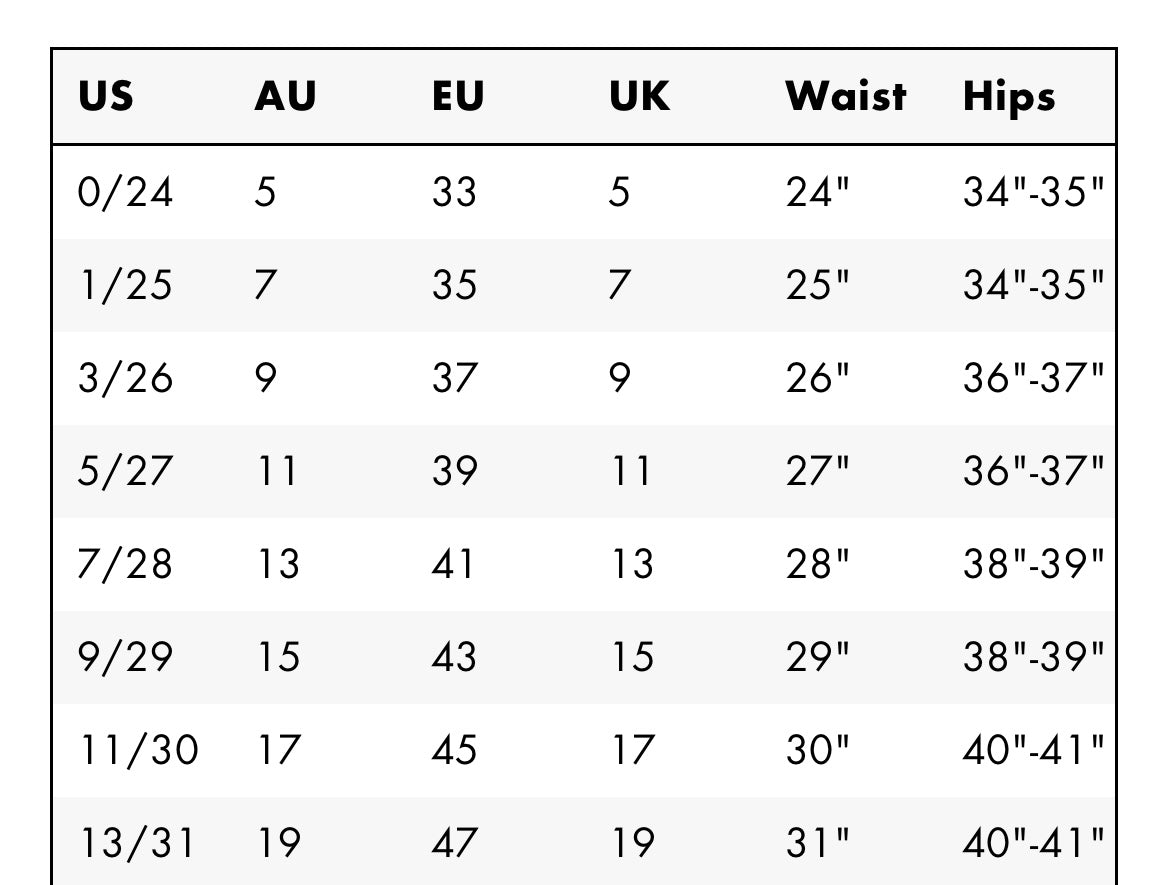Image resolution: width=1169 pixels, height=885 pixels.
Task: Select the 29" waist measurement
Action: pos(817,657)
